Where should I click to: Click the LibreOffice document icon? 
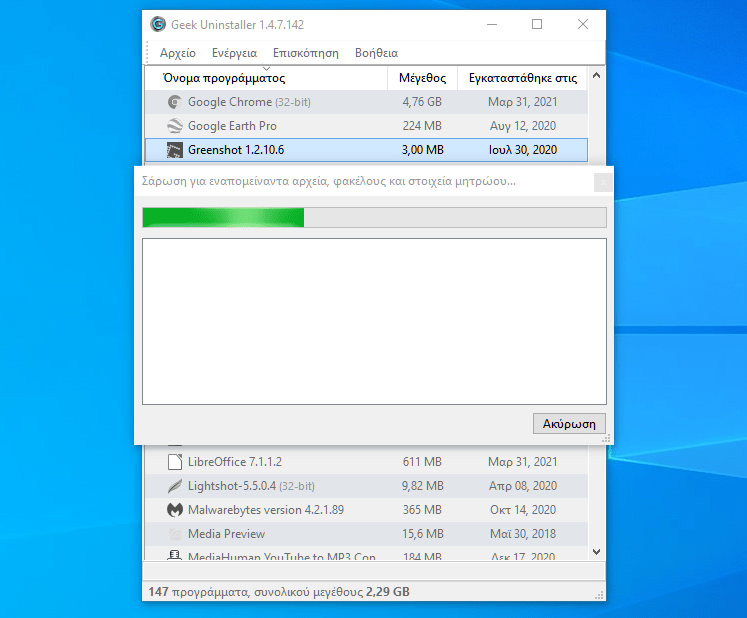(x=174, y=462)
